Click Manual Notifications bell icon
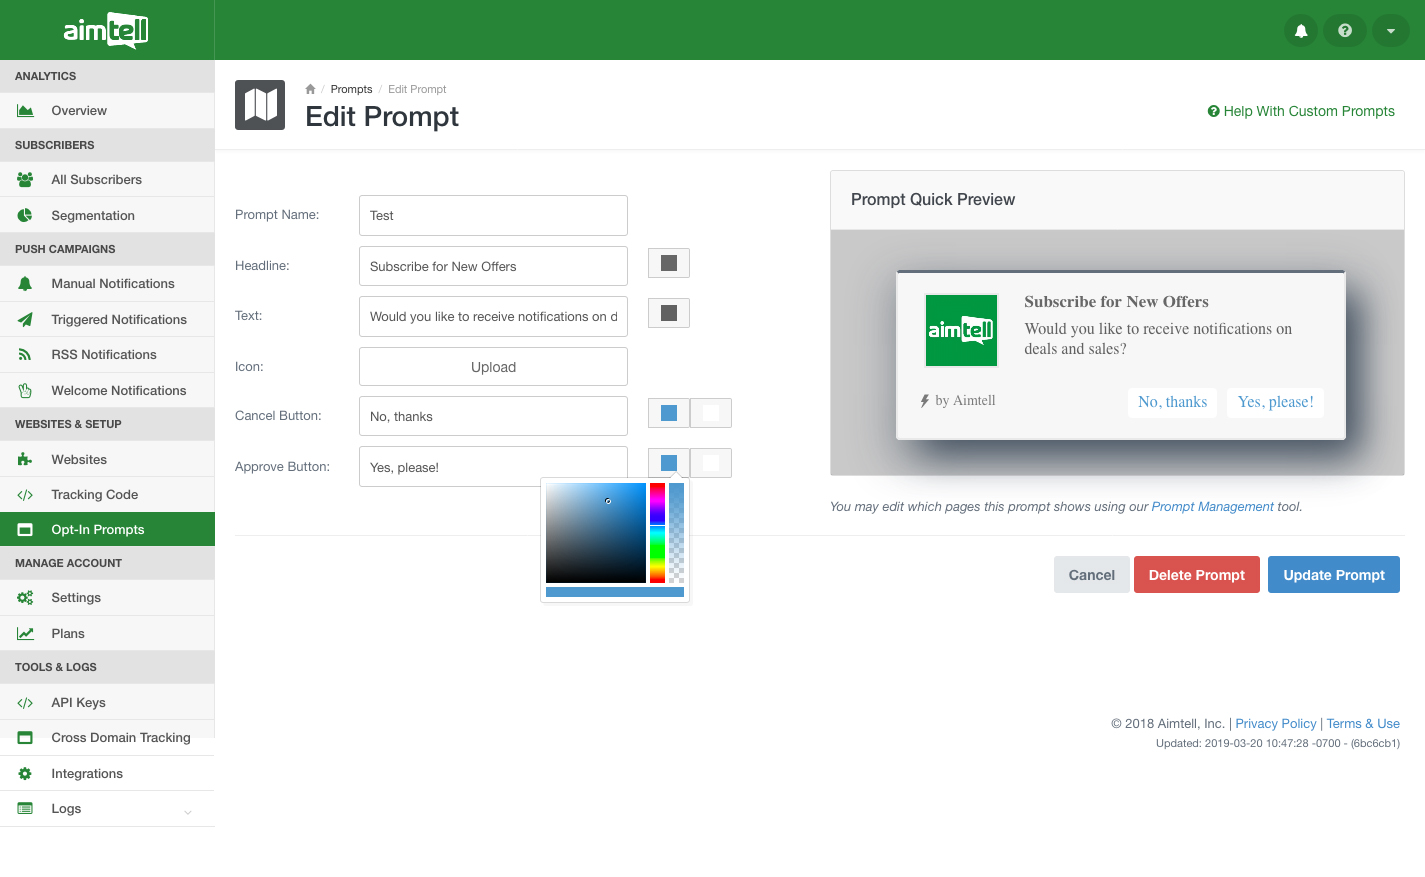This screenshot has height=877, width=1425. point(25,284)
